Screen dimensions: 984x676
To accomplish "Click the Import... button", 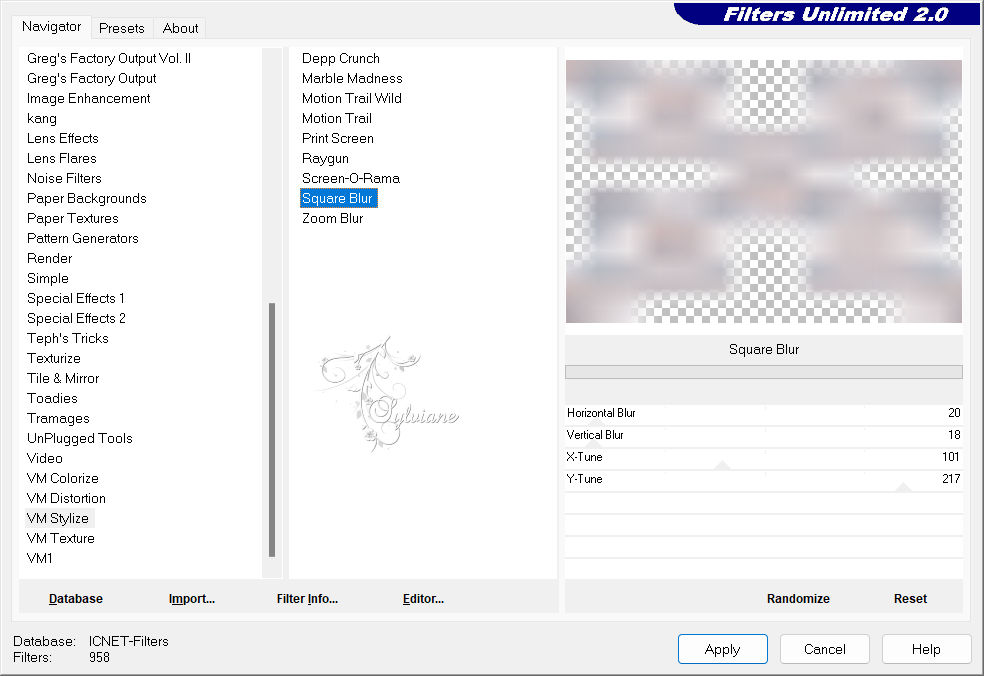I will [x=192, y=599].
